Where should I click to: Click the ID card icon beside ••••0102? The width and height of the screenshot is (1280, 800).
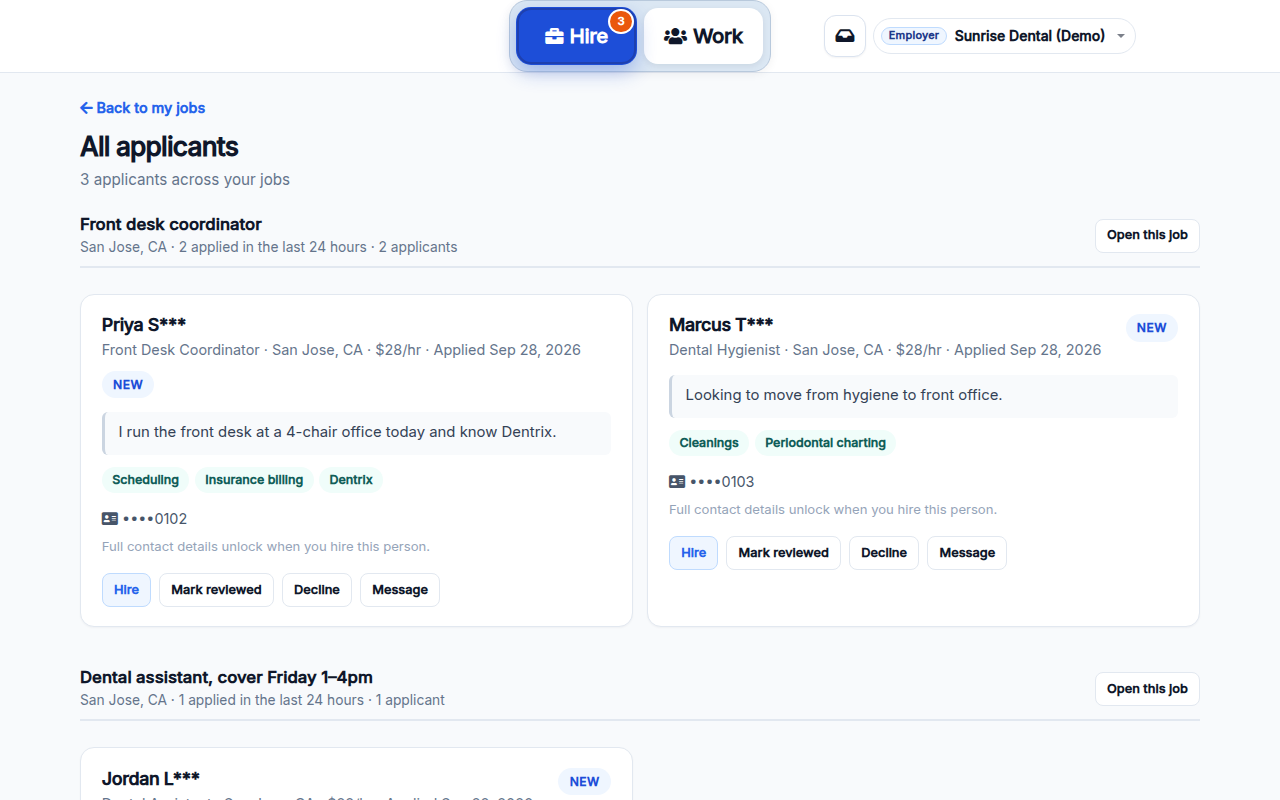110,519
